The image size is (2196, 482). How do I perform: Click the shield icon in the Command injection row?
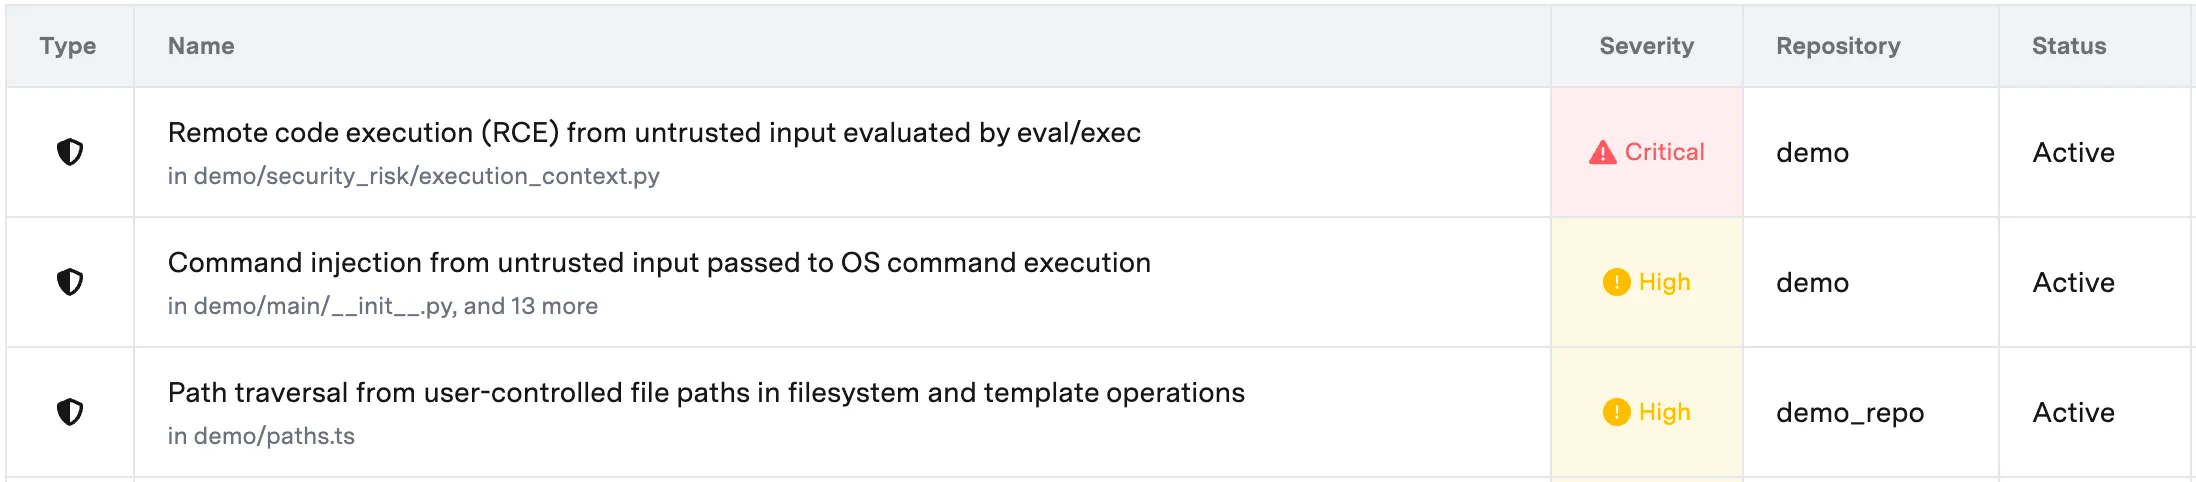pos(70,282)
